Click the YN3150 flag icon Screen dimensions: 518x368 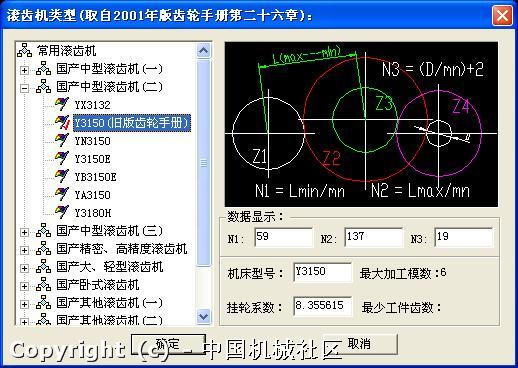(62, 140)
